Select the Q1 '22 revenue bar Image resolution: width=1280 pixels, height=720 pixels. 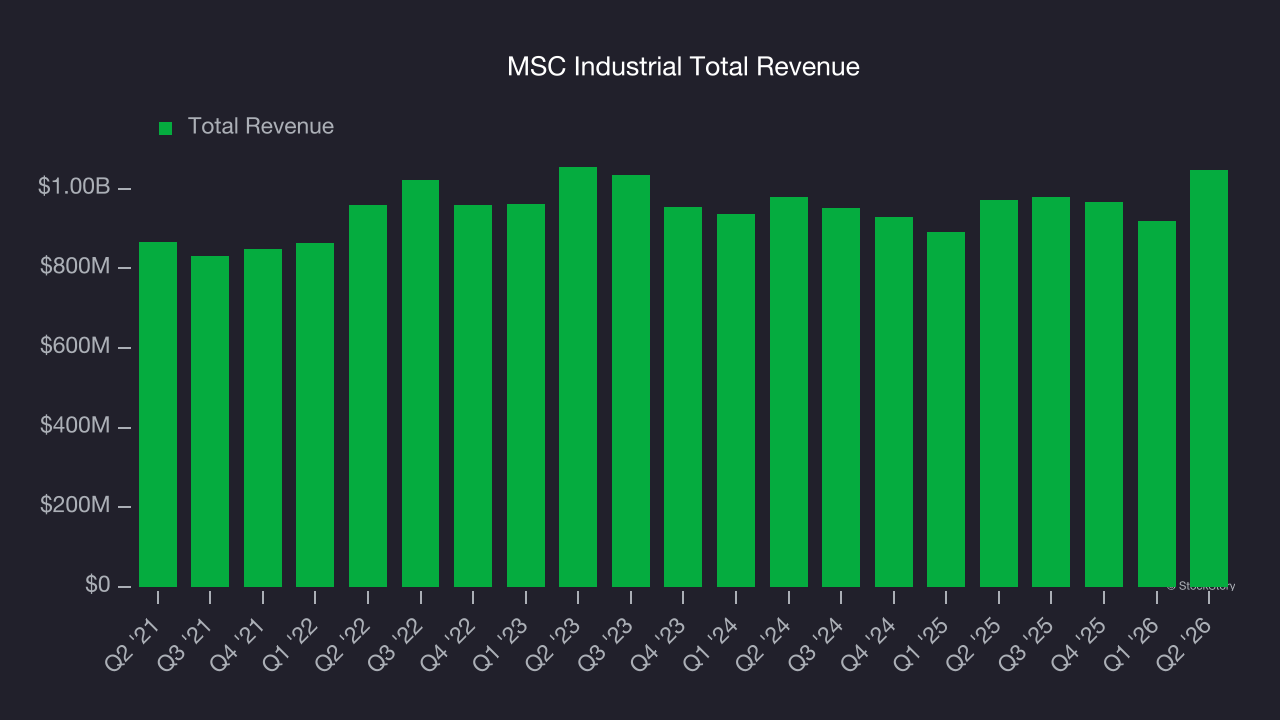tap(315, 415)
